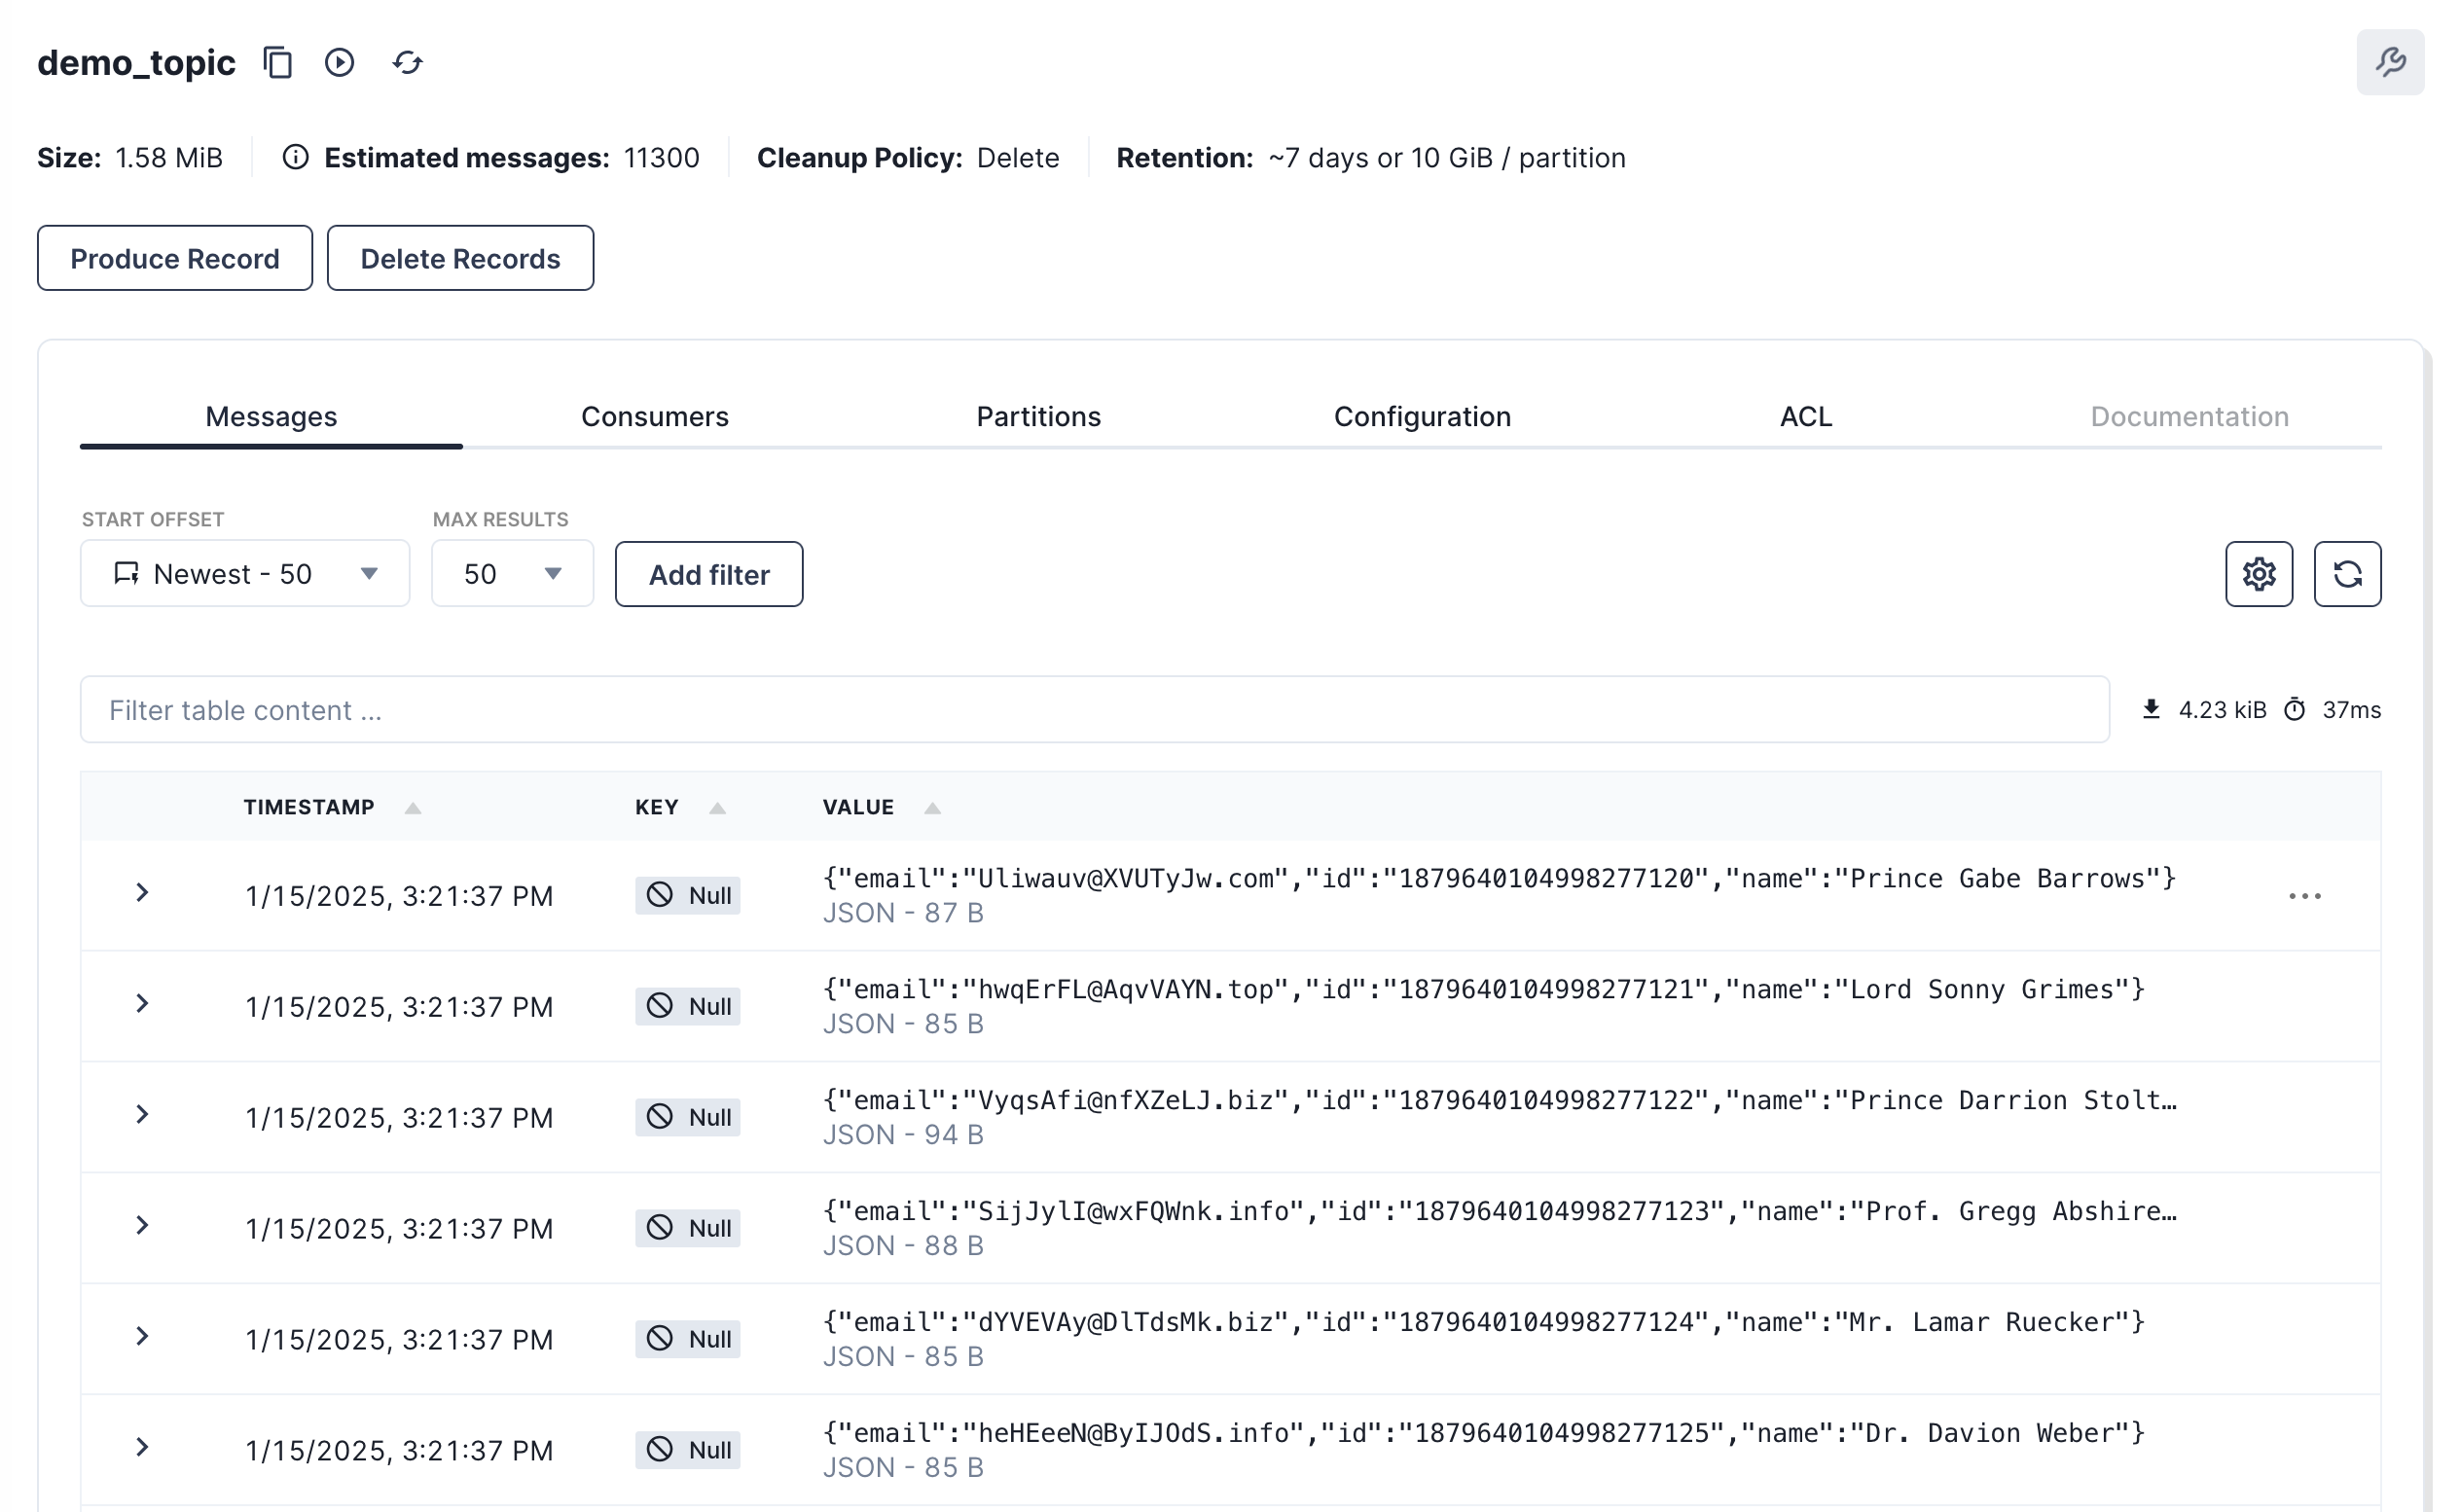The image size is (2460, 1512).
Task: Open the three-dots menu on the first message row
Action: (x=2304, y=896)
